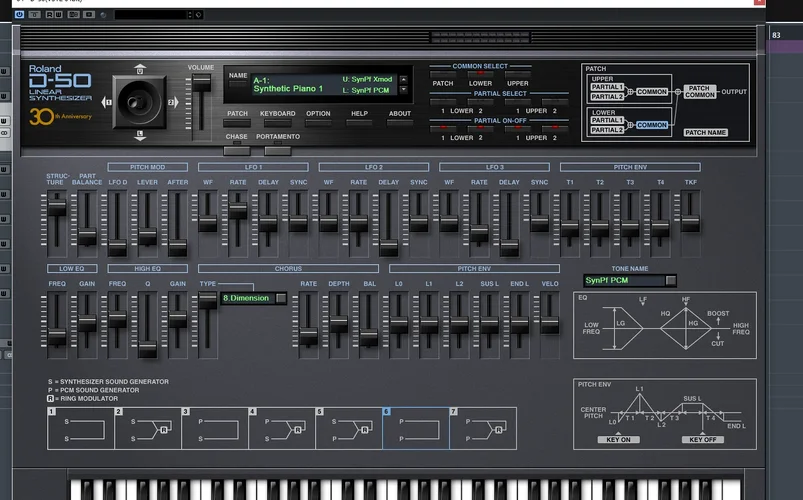Open the PATCH menu button

pyautogui.click(x=237, y=123)
